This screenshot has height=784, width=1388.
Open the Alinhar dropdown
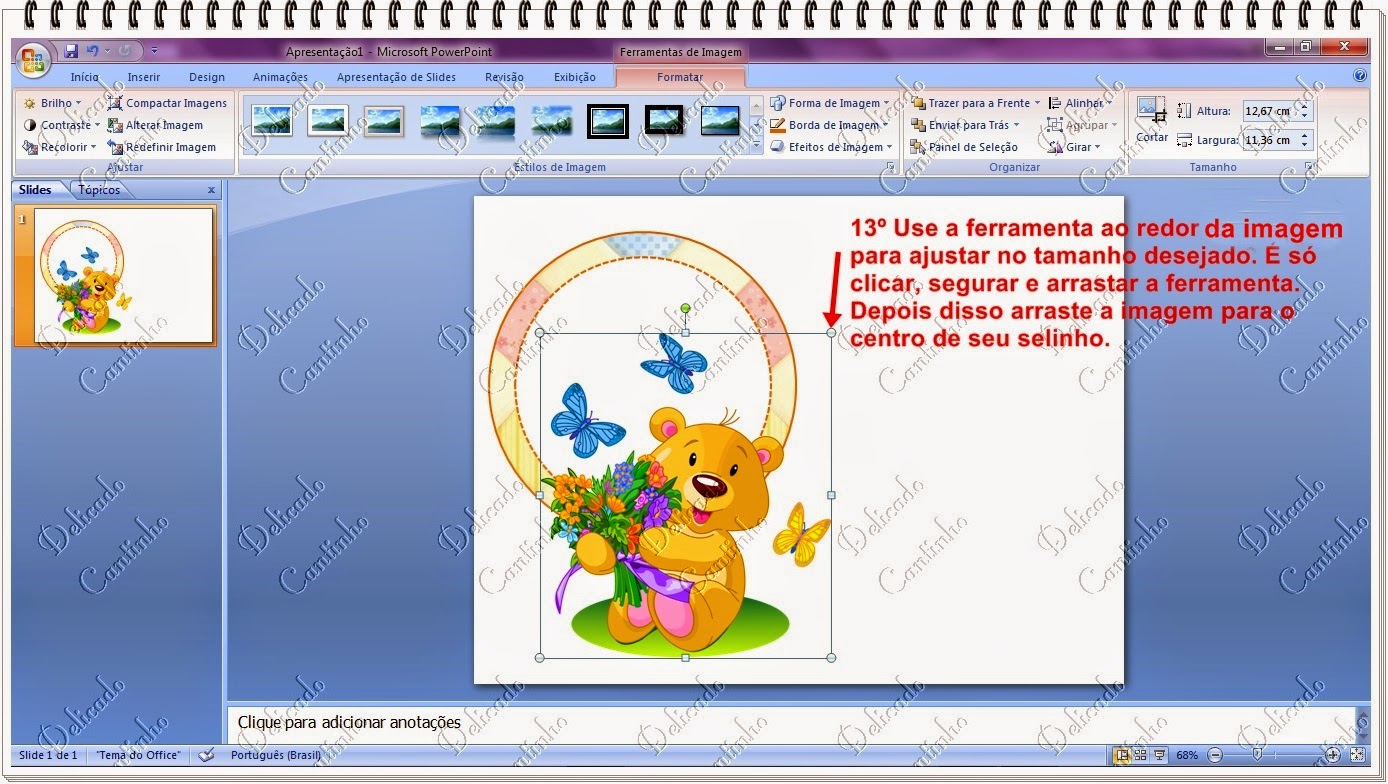coord(1080,103)
